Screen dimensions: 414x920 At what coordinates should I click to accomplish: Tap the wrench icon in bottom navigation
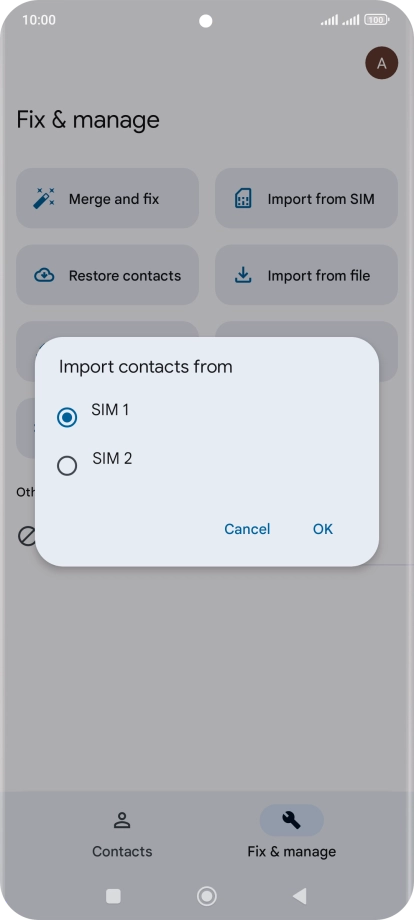(x=291, y=820)
